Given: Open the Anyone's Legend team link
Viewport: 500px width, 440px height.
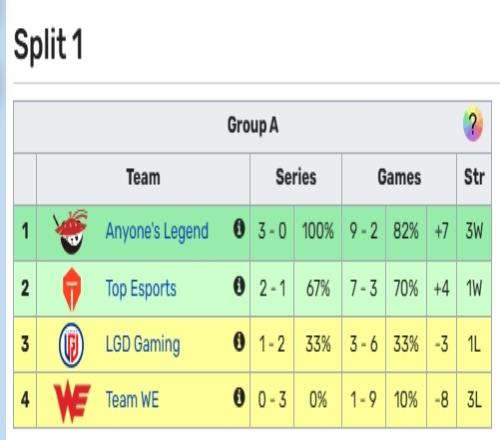Looking at the screenshot, I should 157,232.
